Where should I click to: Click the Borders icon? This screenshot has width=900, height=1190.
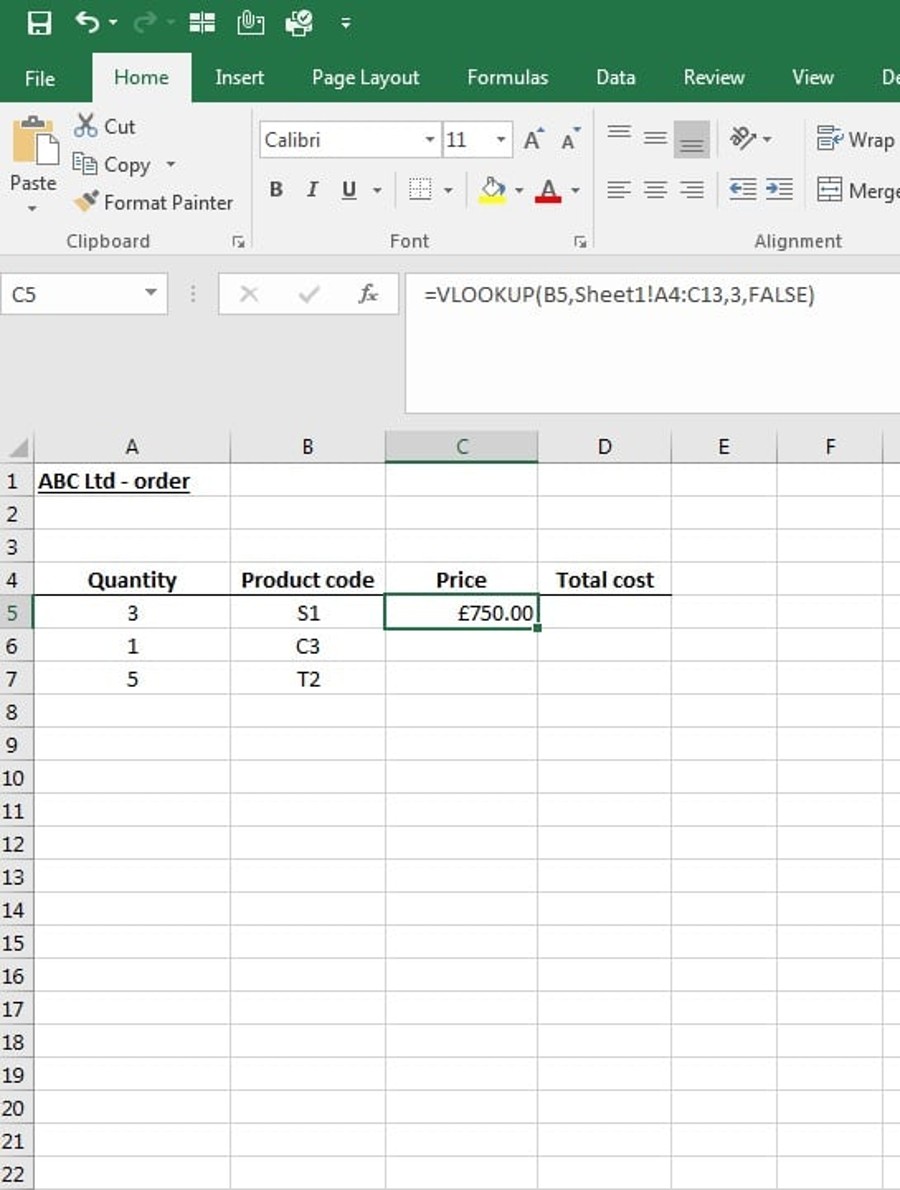pyautogui.click(x=420, y=189)
